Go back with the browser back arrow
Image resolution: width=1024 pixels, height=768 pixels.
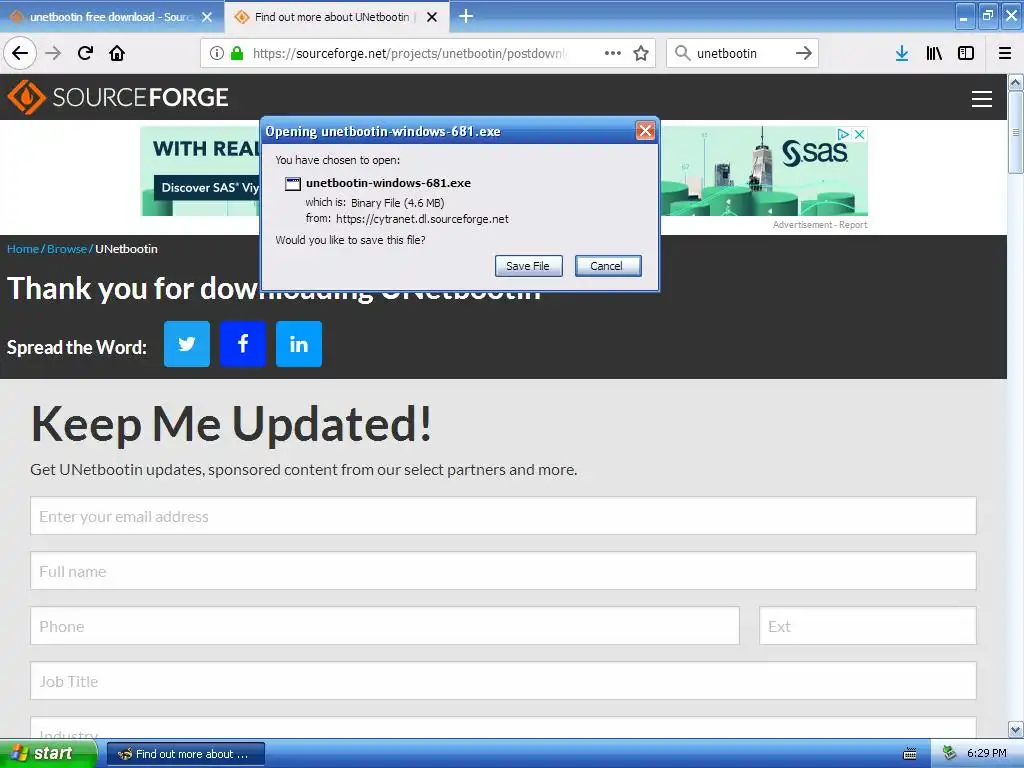click(20, 53)
